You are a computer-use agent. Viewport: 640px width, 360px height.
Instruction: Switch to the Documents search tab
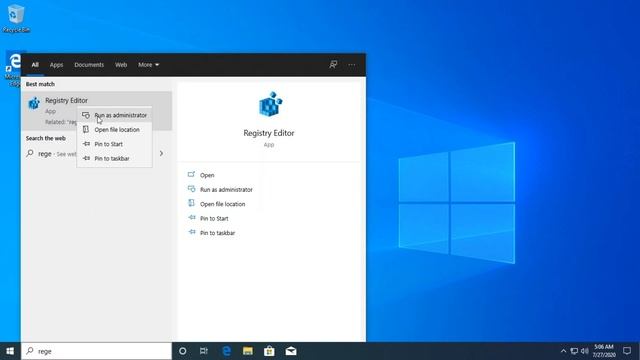click(89, 64)
